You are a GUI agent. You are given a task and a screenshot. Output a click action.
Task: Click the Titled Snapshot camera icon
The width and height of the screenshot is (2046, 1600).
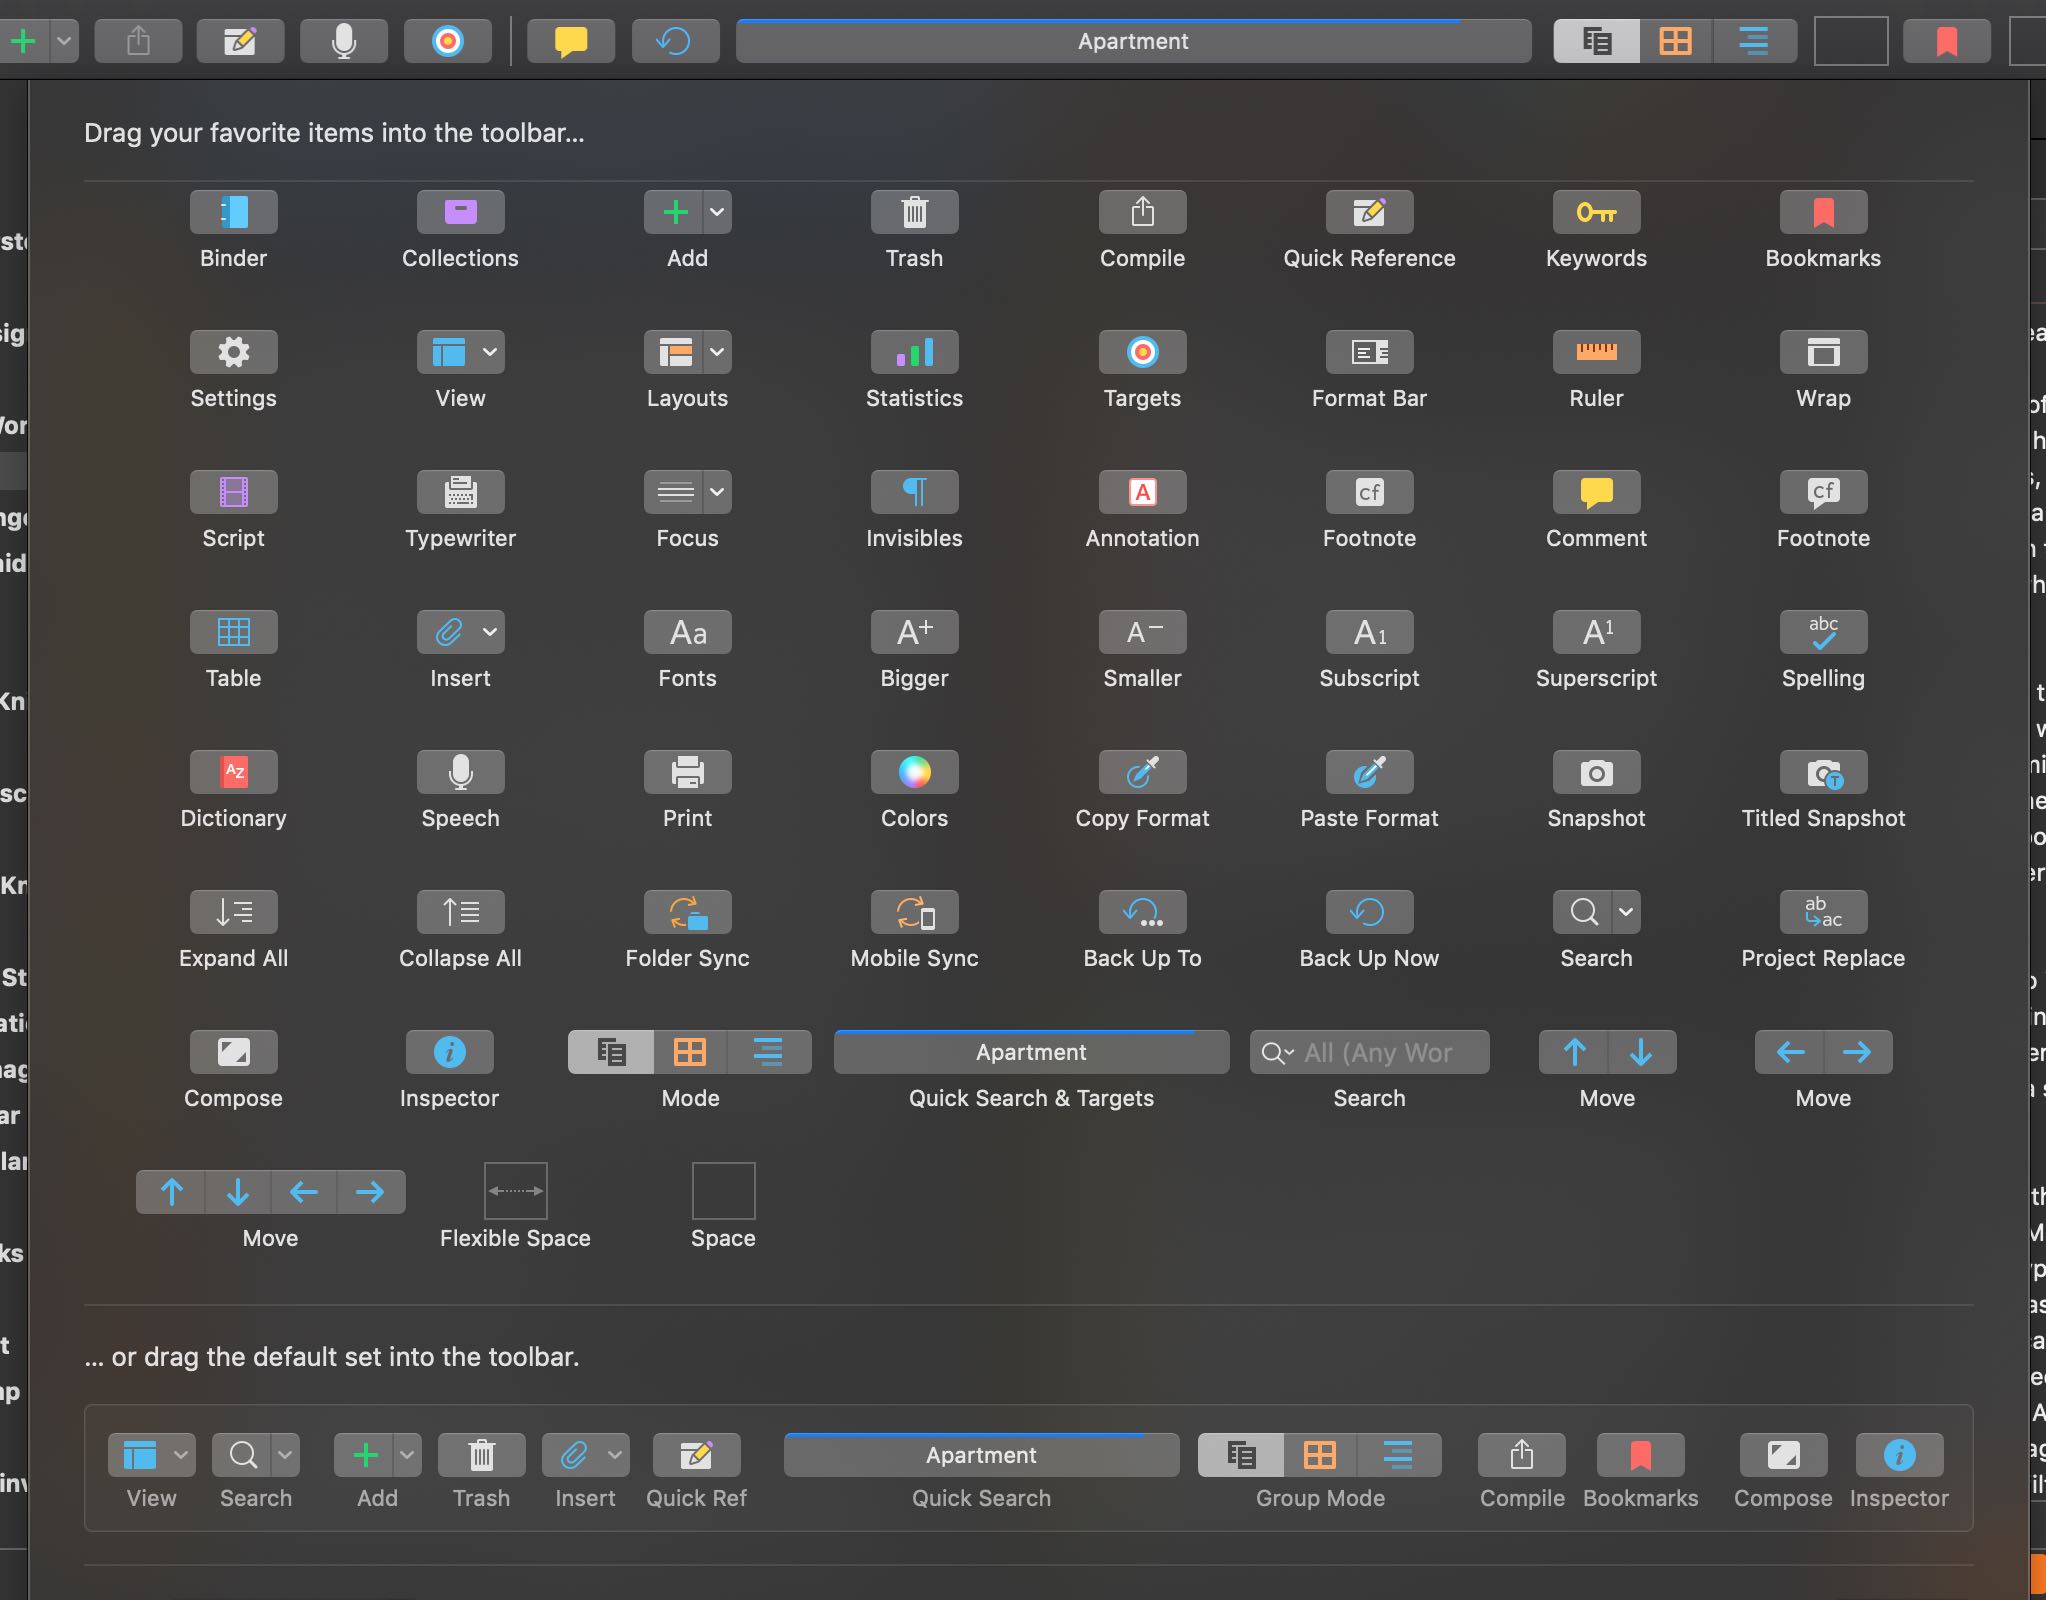[x=1823, y=772]
